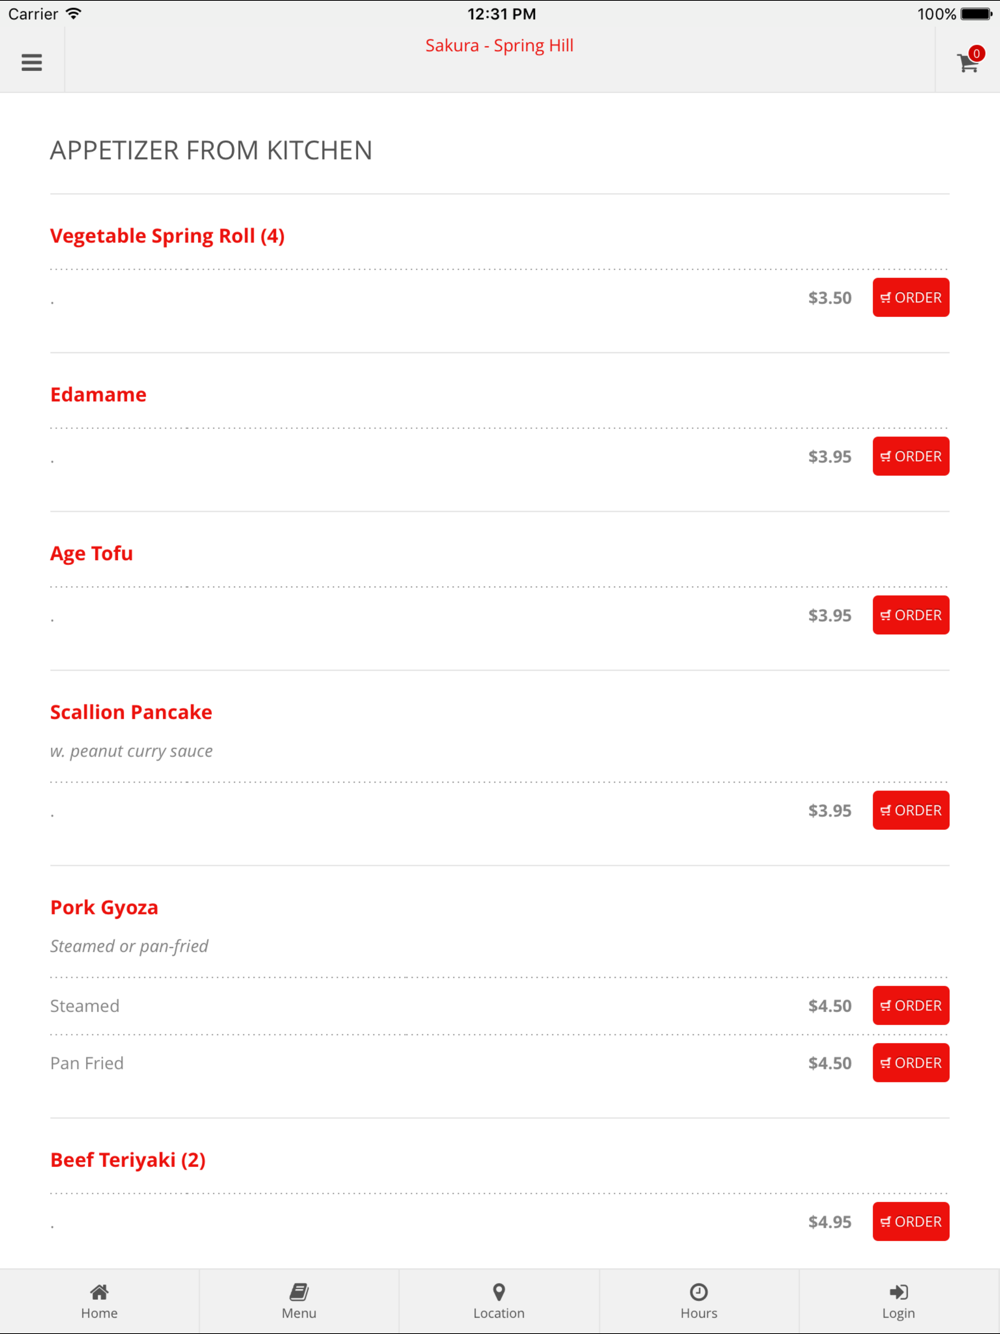The height and width of the screenshot is (1334, 1000).
Task: Order the Scallion Pancake
Action: [x=911, y=811]
